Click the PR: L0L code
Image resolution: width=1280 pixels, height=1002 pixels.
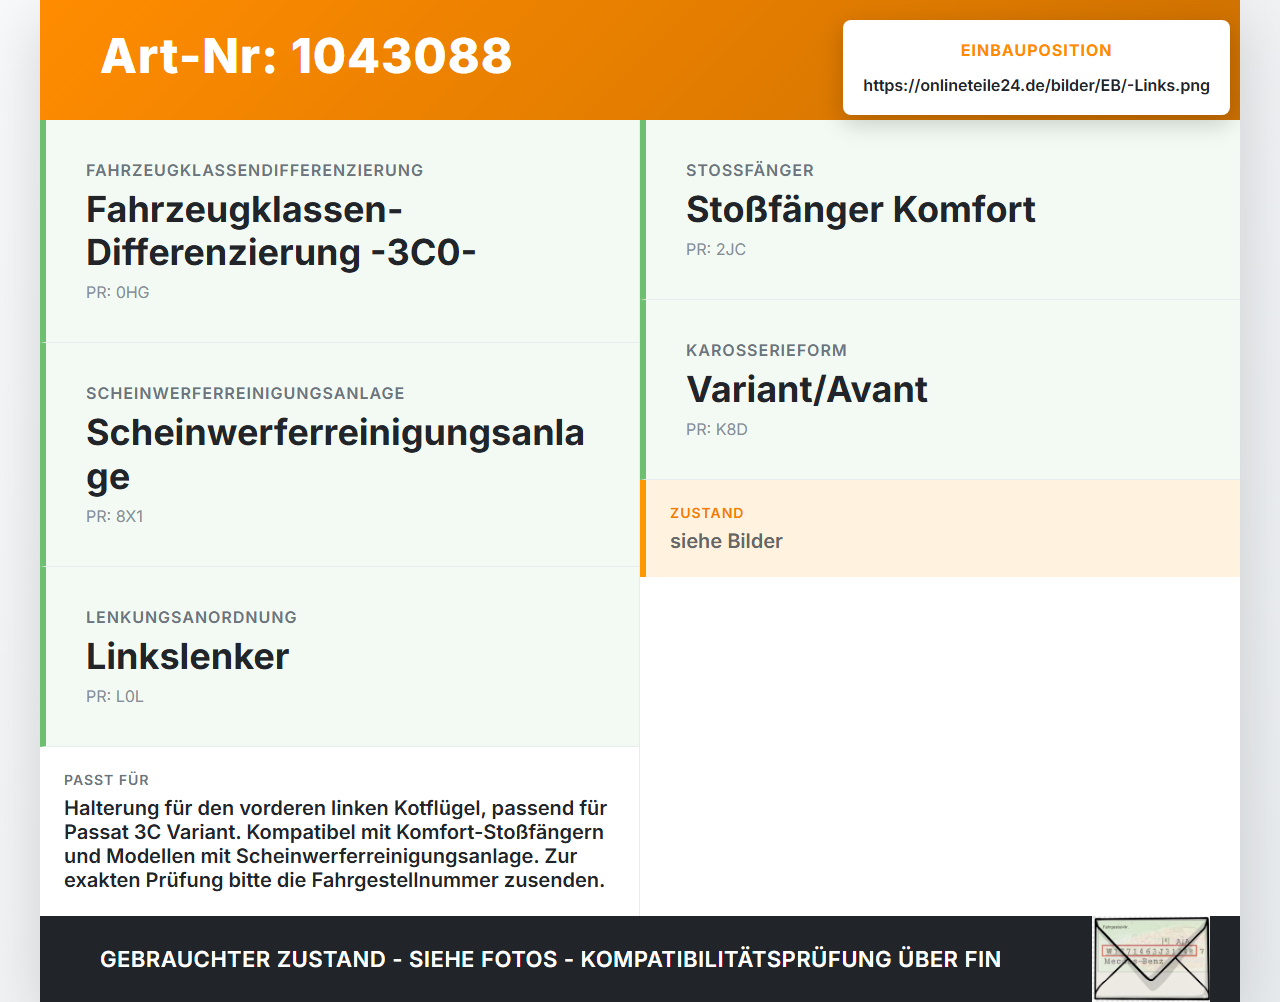pos(115,697)
